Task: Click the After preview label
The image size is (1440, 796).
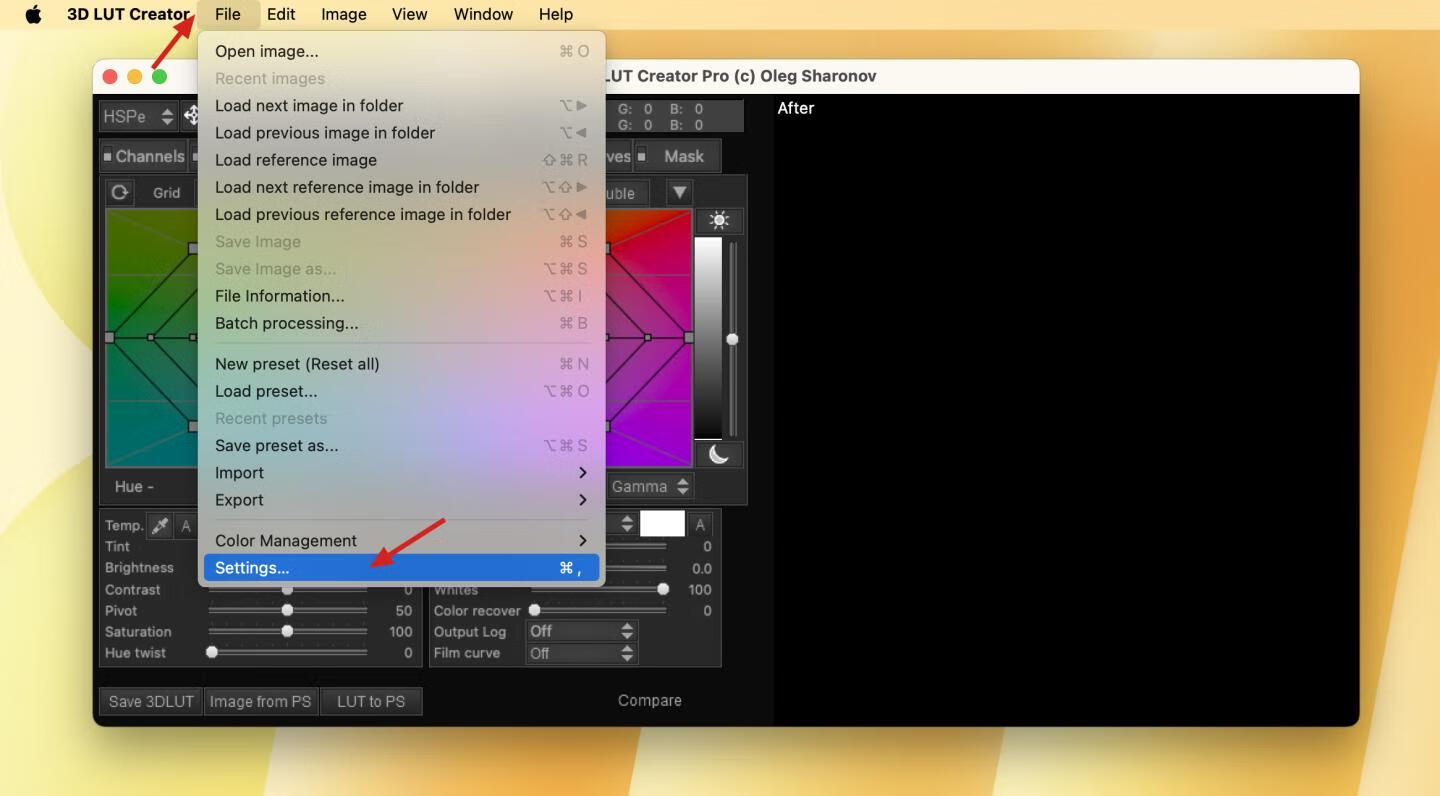Action: tap(796, 108)
